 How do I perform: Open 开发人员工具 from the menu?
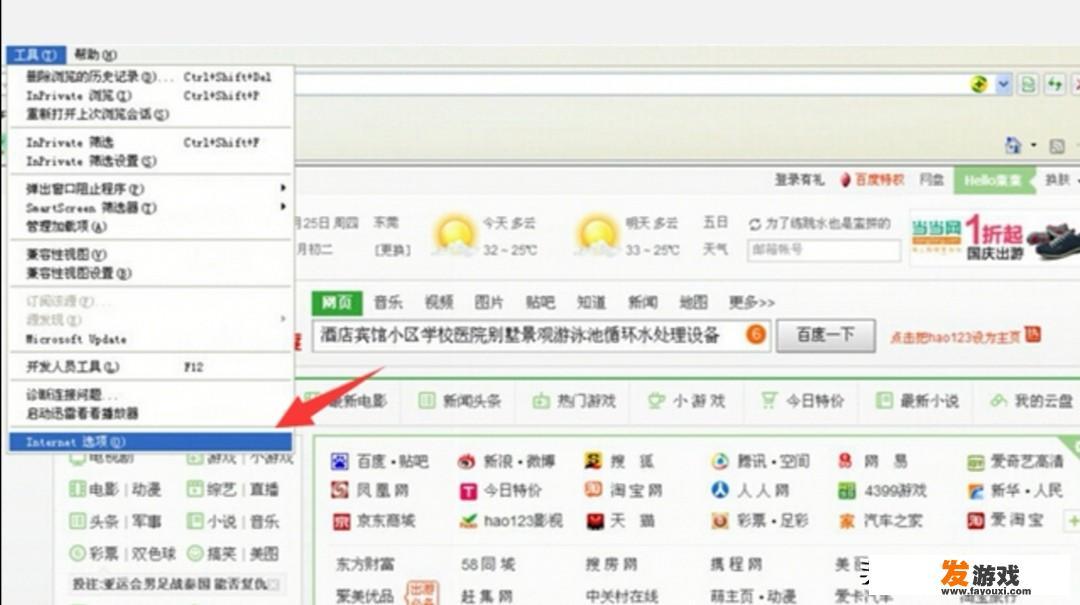pos(150,367)
